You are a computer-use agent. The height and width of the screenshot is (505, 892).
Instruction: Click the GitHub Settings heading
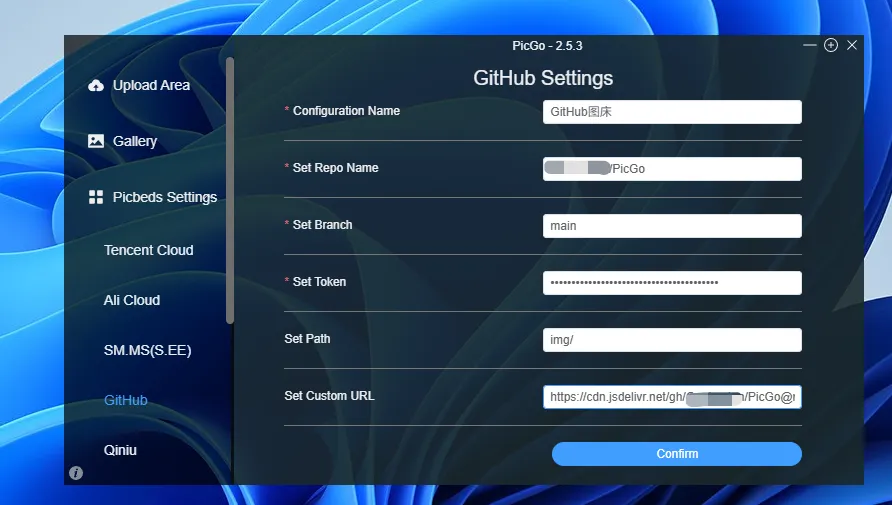[543, 78]
